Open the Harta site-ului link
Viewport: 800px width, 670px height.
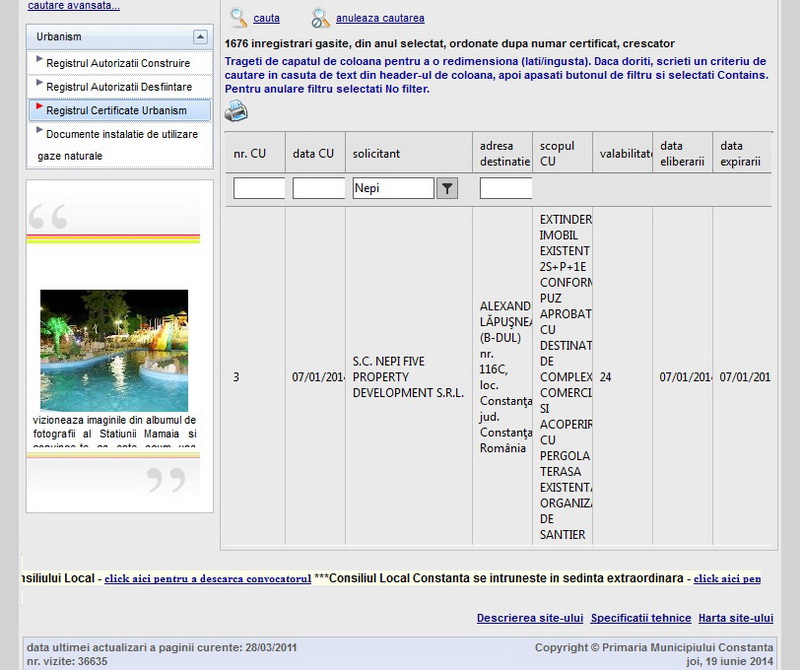tap(735, 618)
